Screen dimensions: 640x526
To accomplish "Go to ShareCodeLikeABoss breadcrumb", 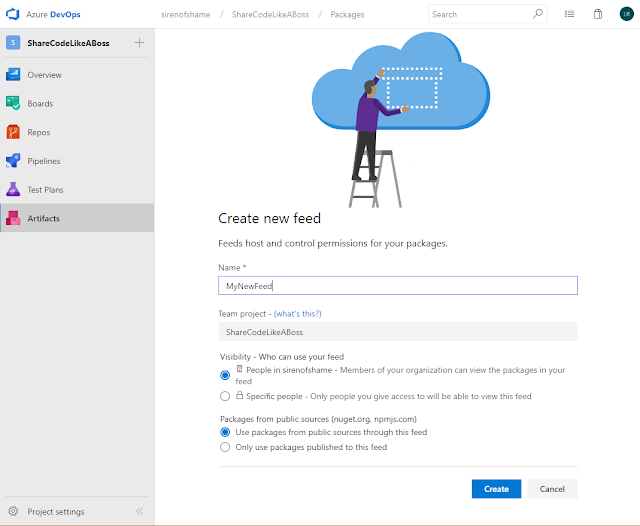I will (x=270, y=14).
